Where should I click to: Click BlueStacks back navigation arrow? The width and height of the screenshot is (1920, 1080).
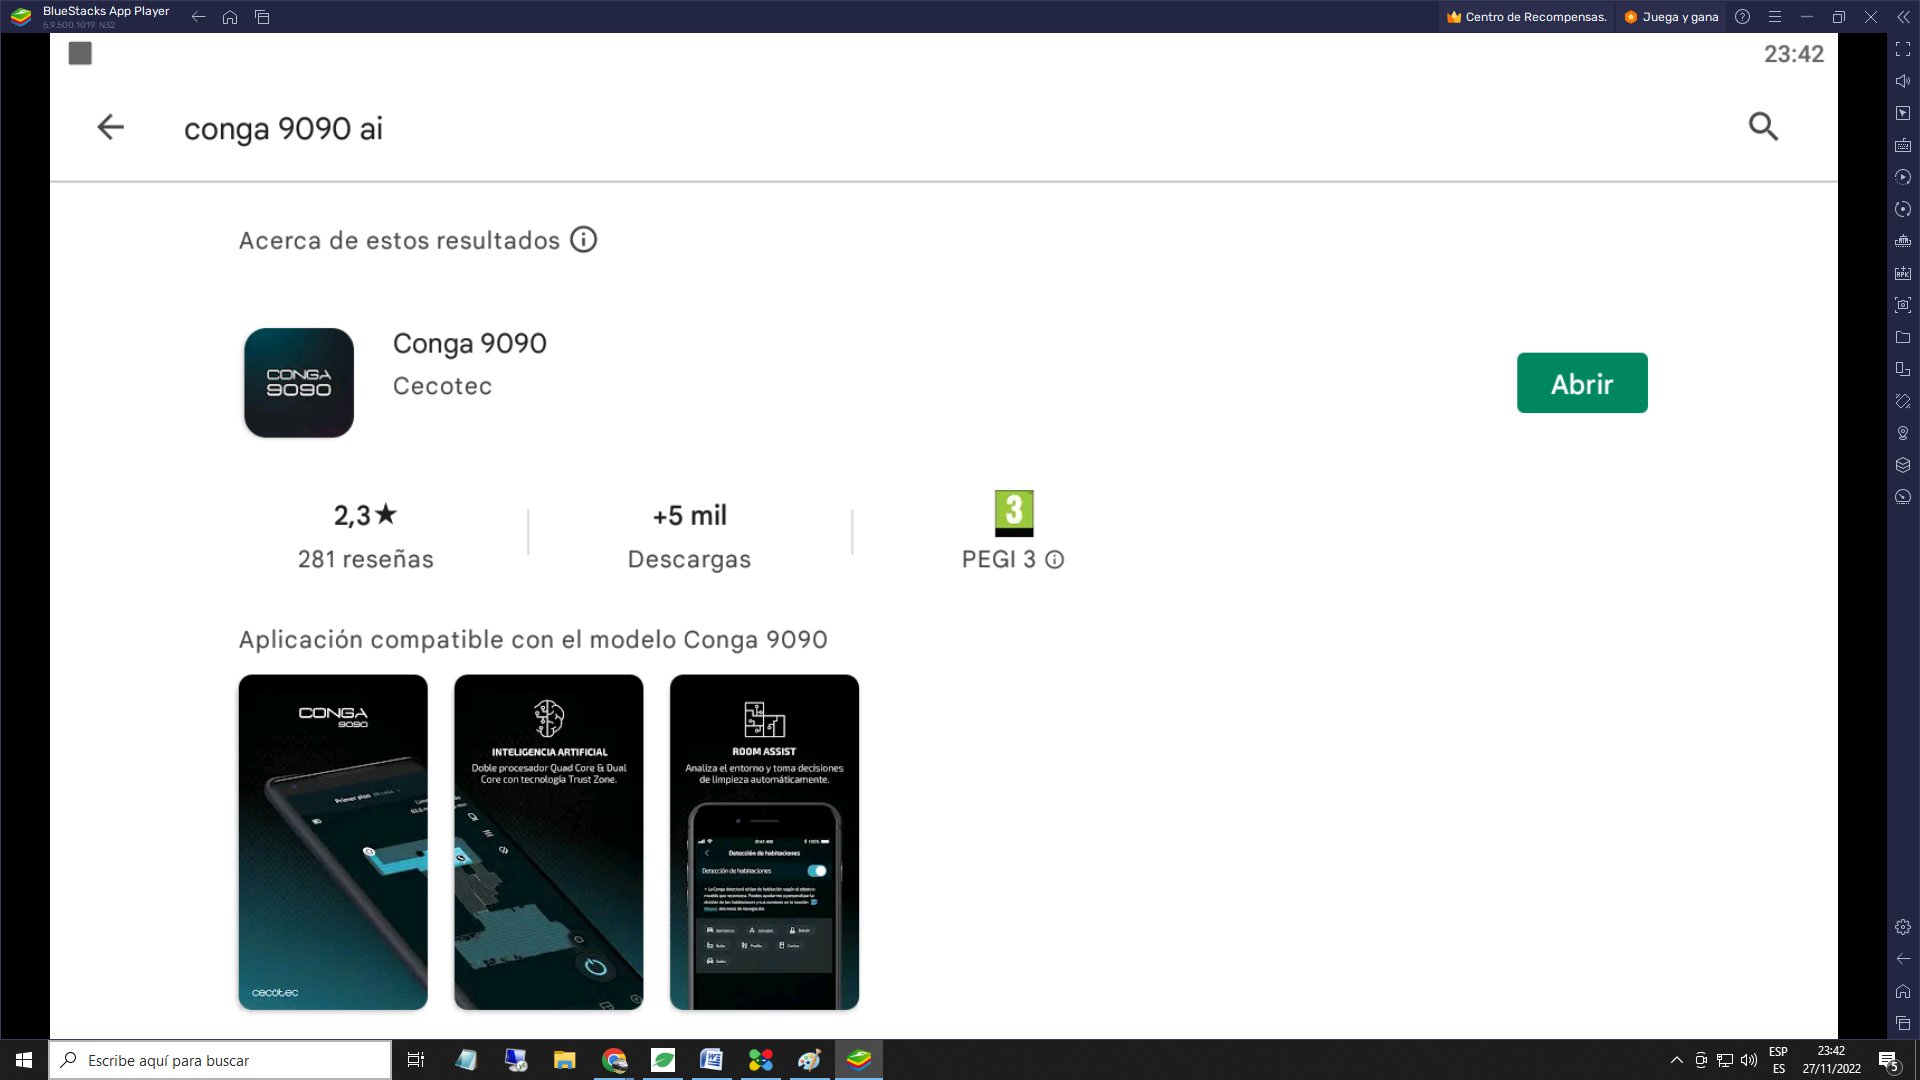(198, 17)
